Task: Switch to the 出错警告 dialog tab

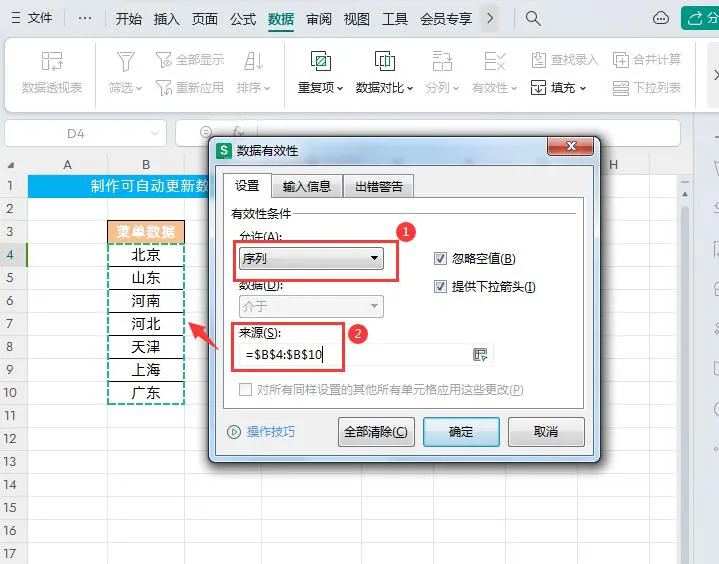Action: (379, 187)
